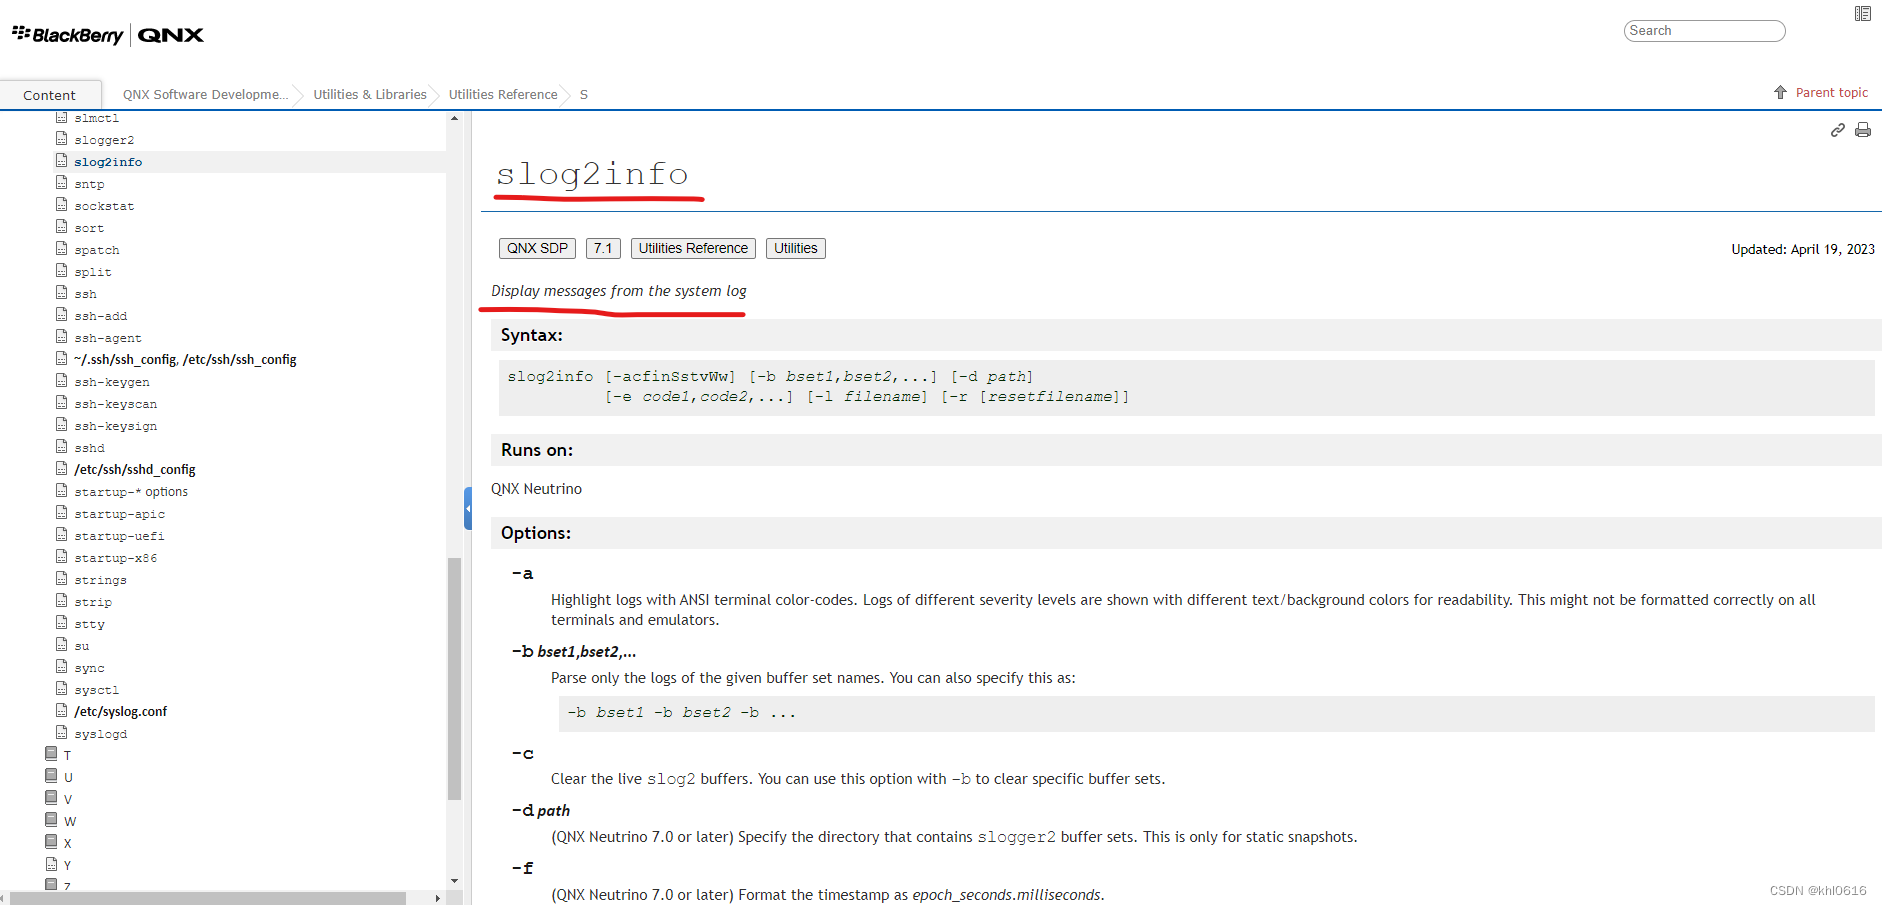Screen dimensions: 1882x905
Task: Click the Parent topic up-arrow icon
Action: [1780, 92]
